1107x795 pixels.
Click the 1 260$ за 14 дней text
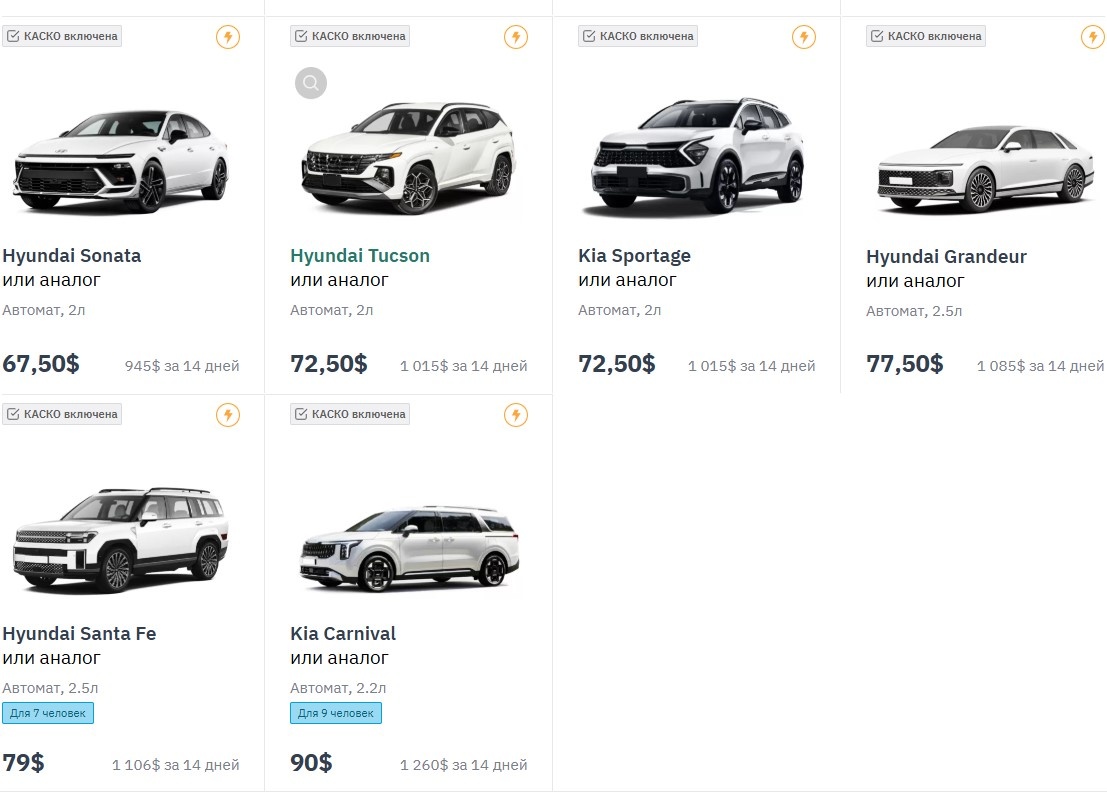464,763
